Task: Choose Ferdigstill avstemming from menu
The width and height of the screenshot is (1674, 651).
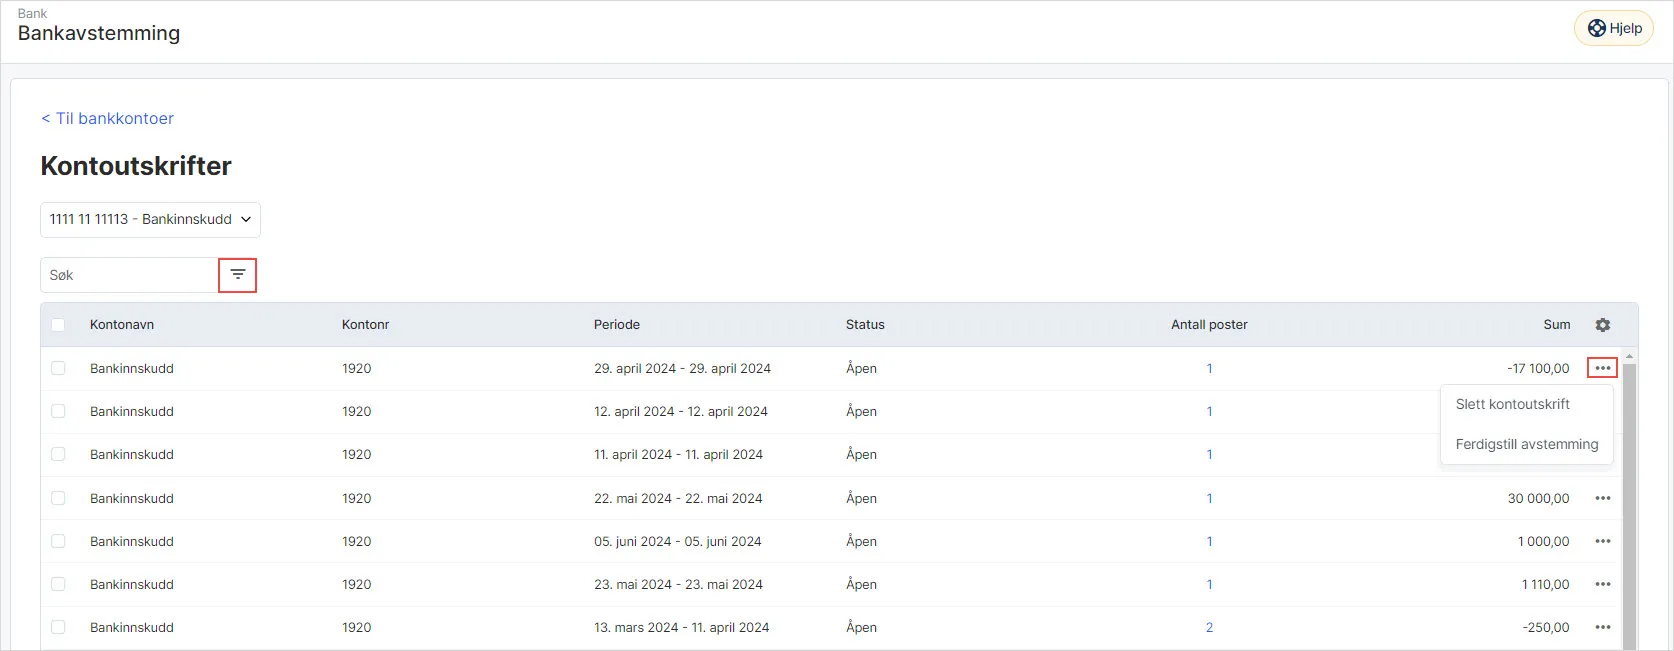Action: point(1527,444)
